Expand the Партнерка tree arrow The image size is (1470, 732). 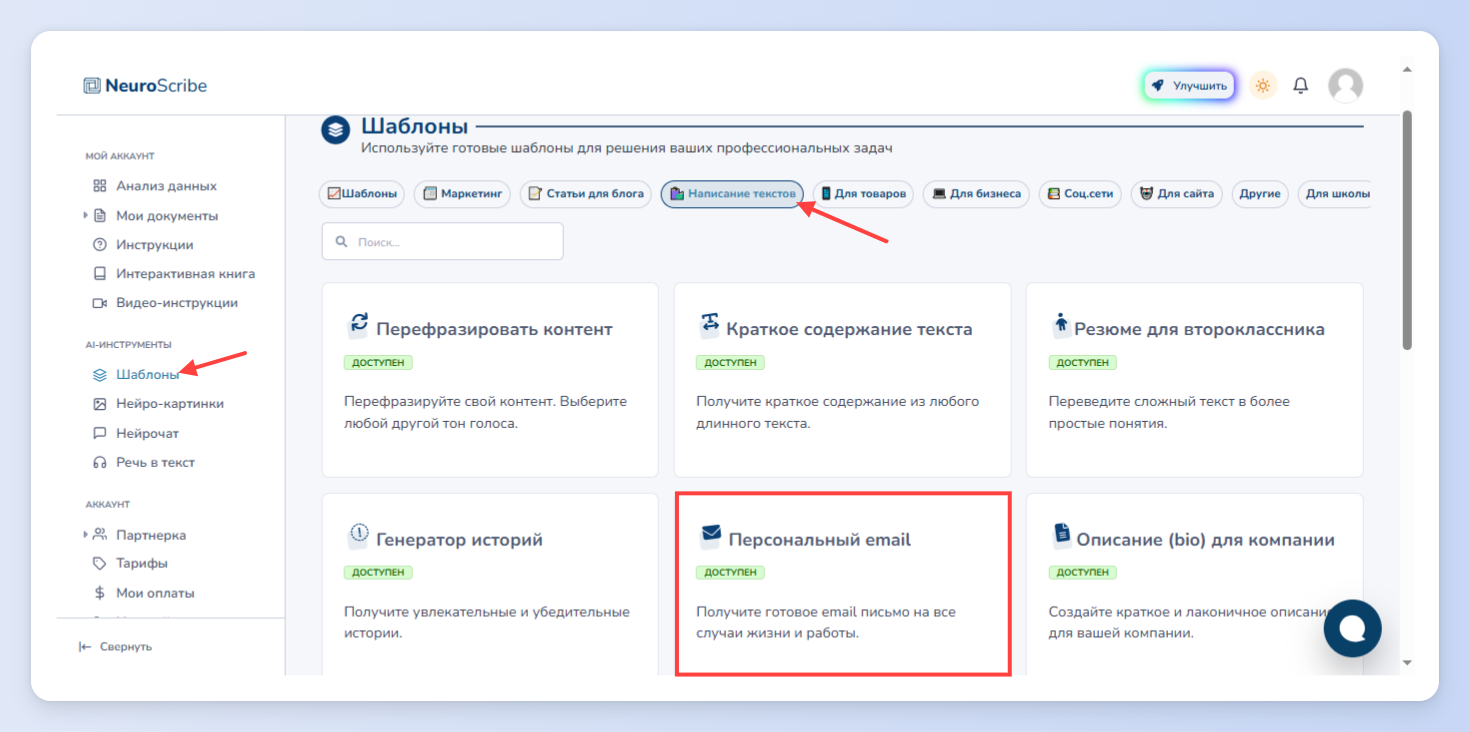coord(85,535)
